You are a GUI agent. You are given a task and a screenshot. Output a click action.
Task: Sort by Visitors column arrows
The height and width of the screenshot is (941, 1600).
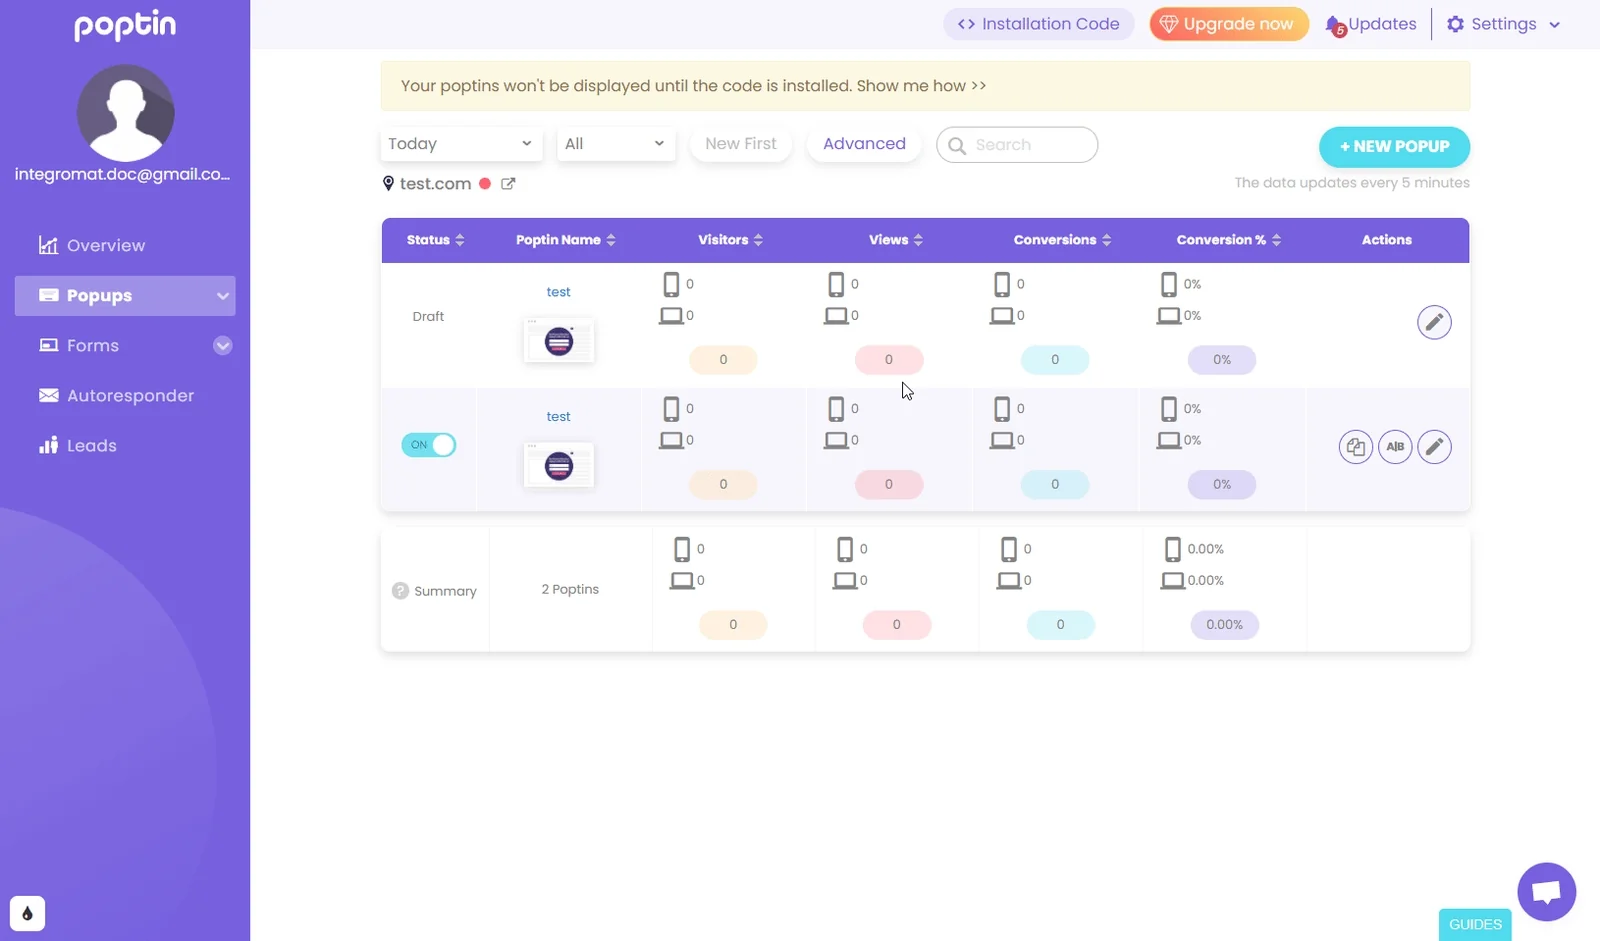tap(758, 240)
